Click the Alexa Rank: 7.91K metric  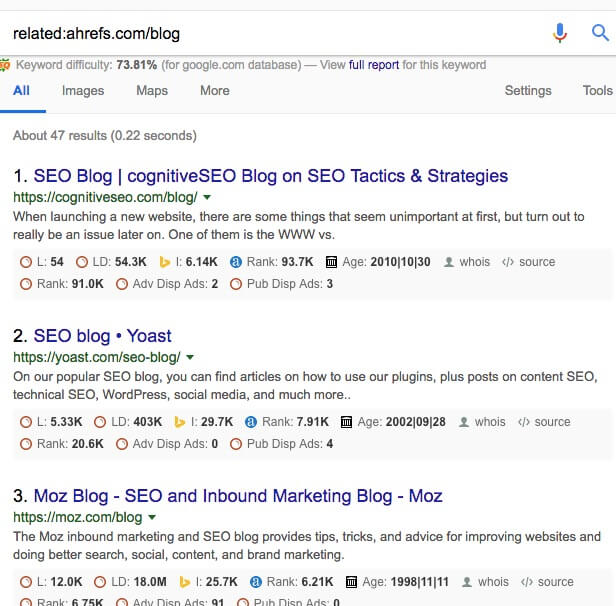pyautogui.click(x=287, y=422)
